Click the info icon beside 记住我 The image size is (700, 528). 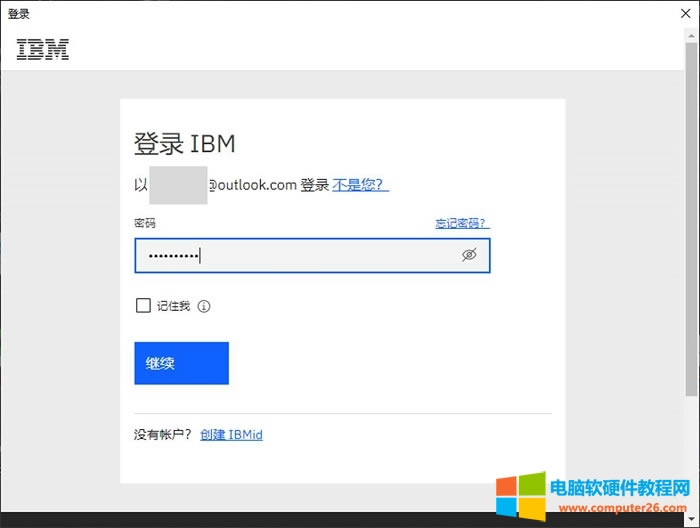pos(205,306)
